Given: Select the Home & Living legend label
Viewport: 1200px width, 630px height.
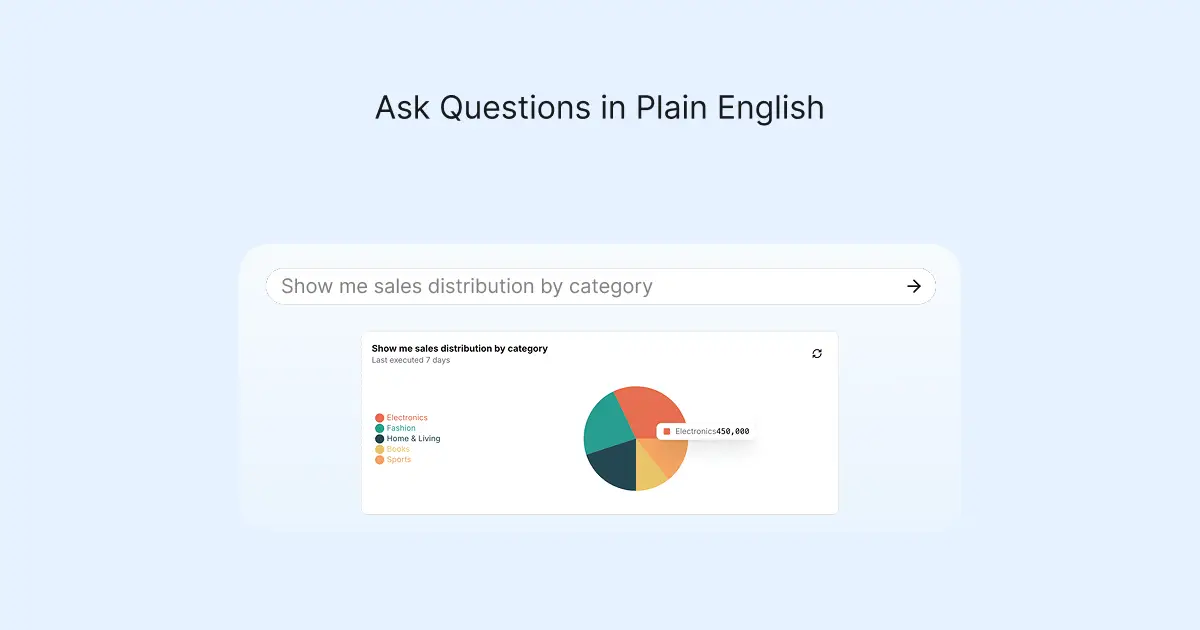Looking at the screenshot, I should click(413, 439).
